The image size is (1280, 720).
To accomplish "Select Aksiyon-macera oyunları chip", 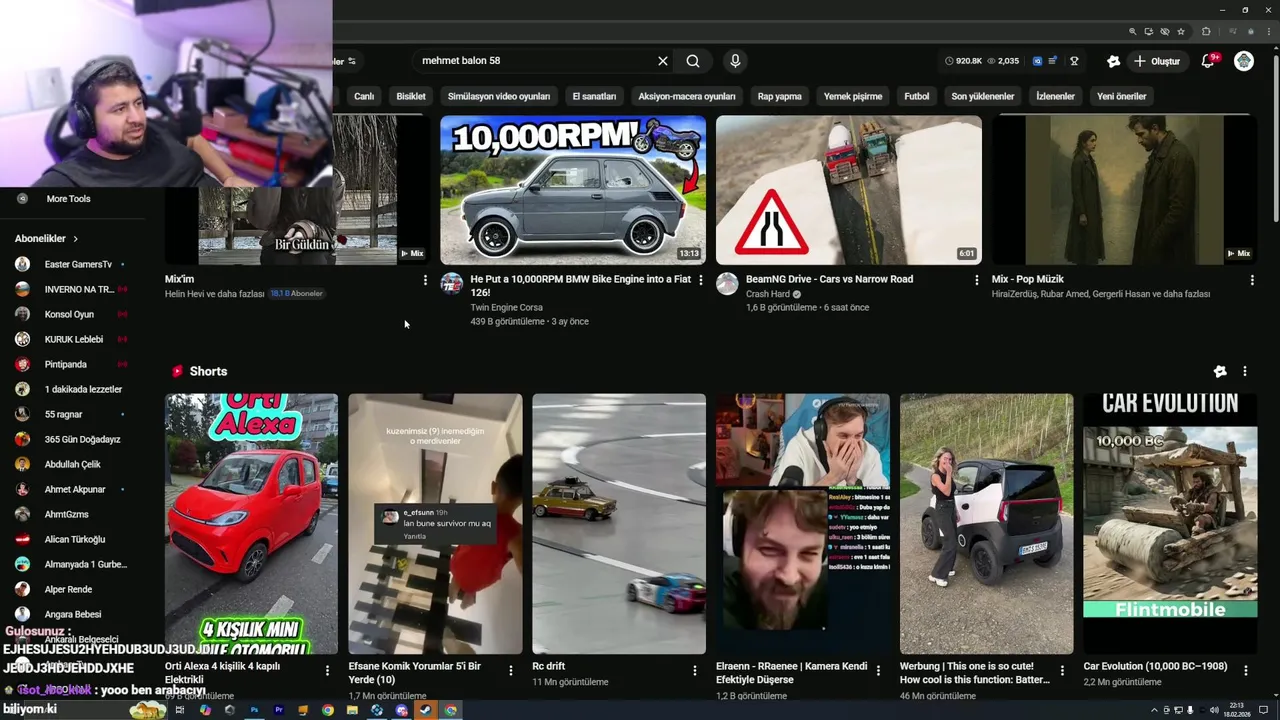I will 687,96.
